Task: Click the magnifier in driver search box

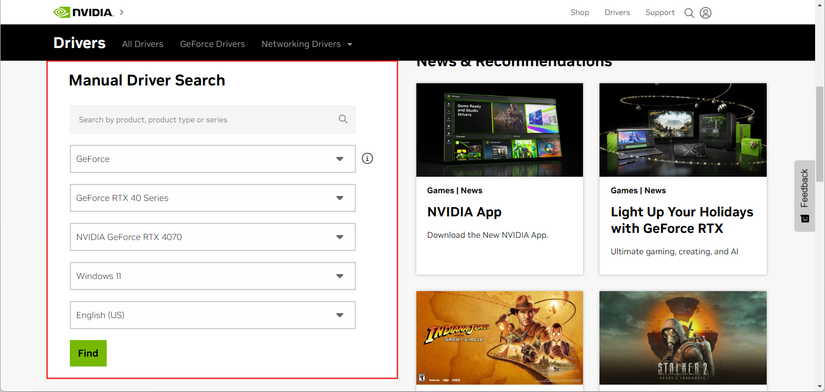Action: [343, 119]
